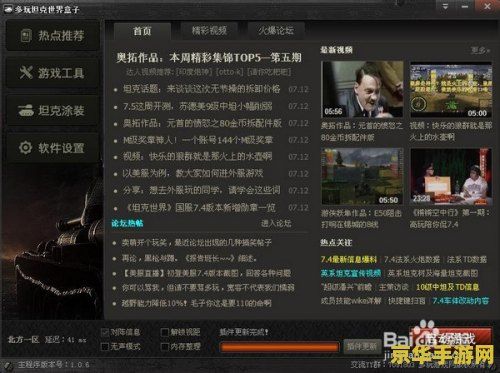Open news item 视频：快乐的狼群就是那火上的水壶啊

click(x=197, y=157)
